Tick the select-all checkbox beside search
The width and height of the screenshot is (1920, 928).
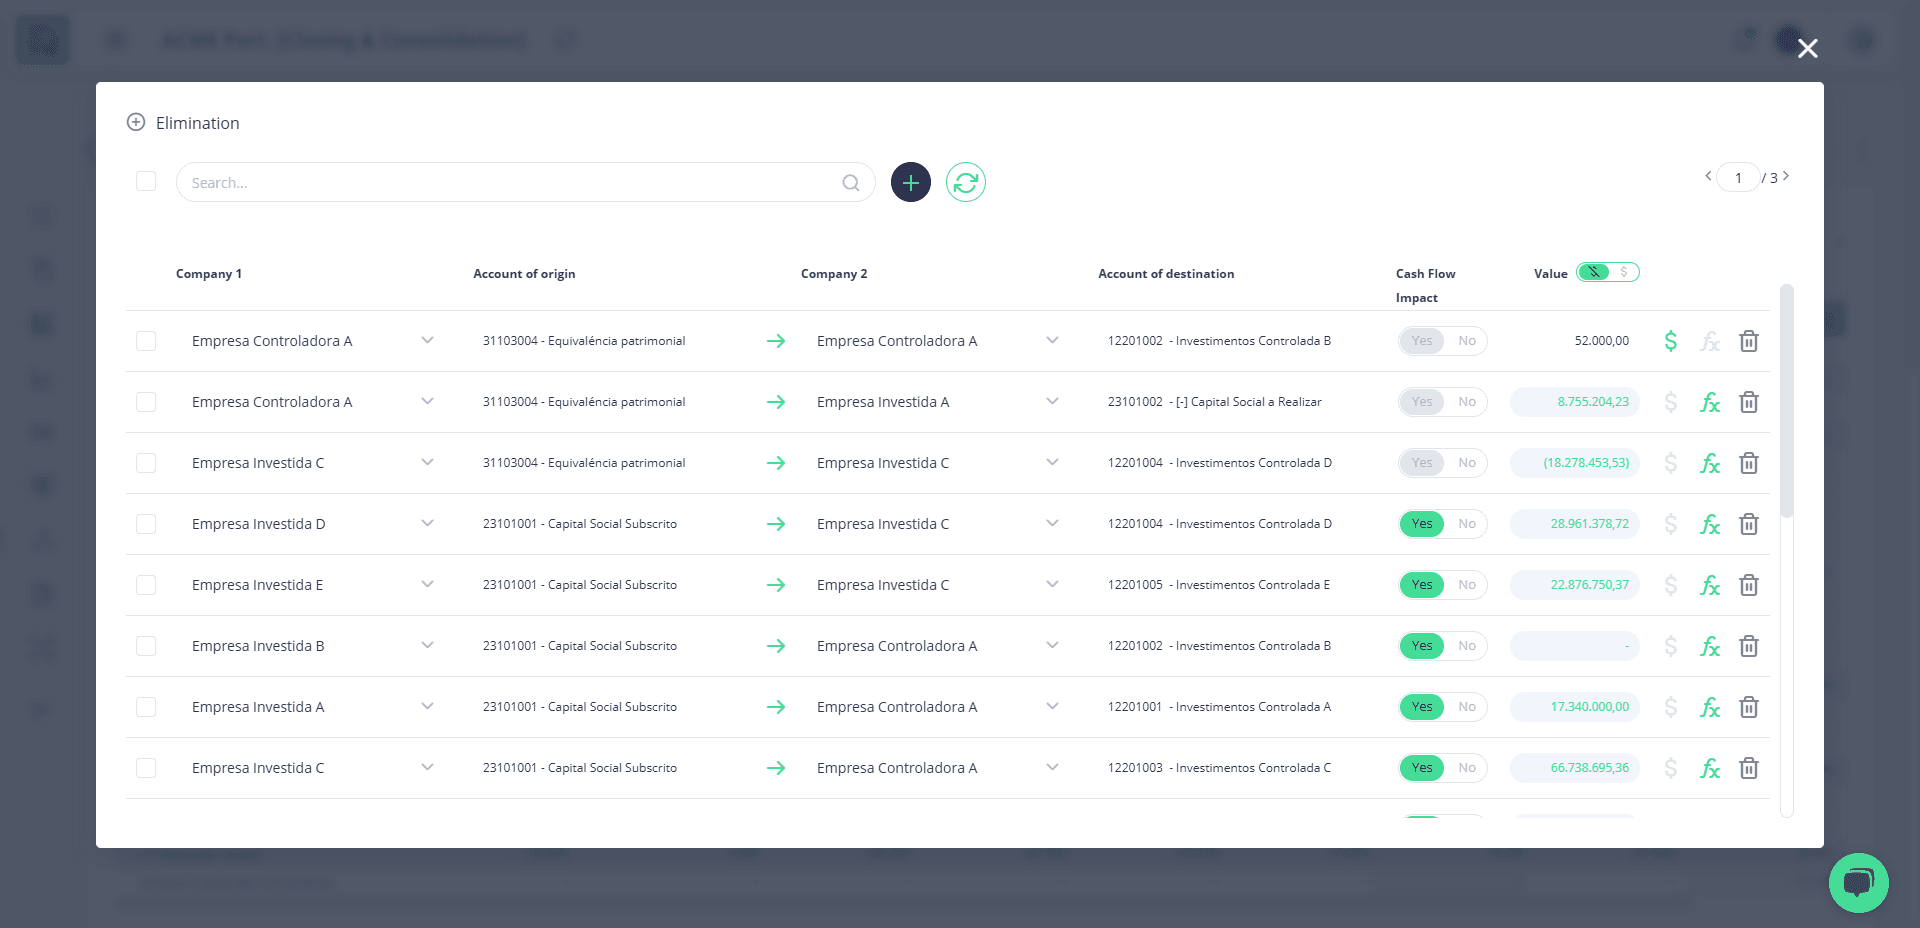coord(146,181)
